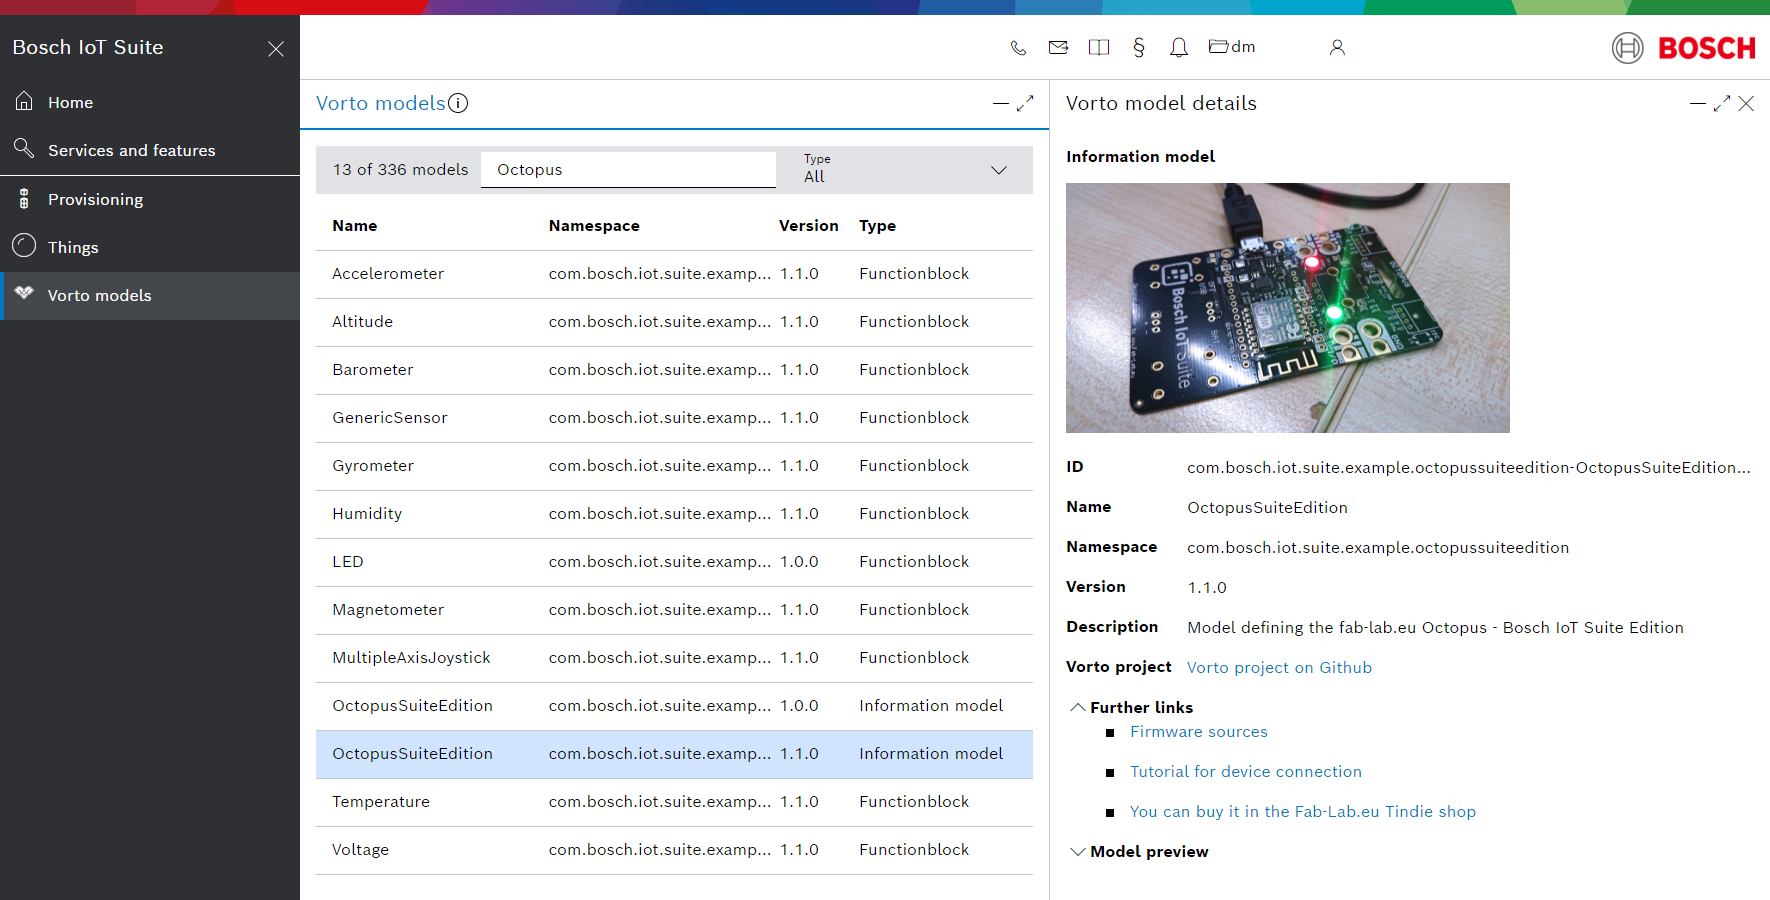1770x900 pixels.
Task: Expand the Vorto model details panel
Action: (1722, 103)
